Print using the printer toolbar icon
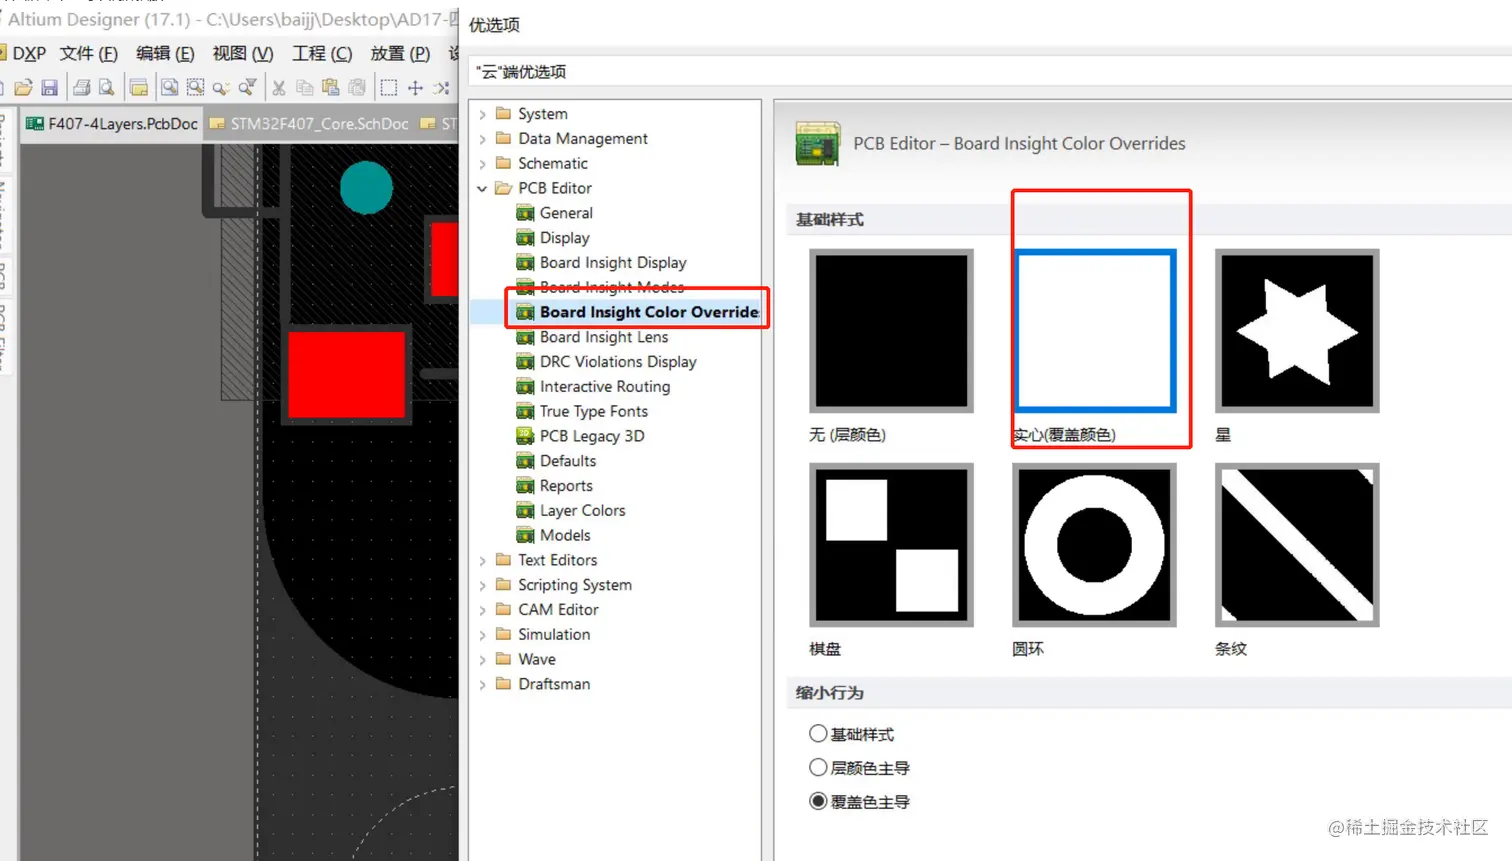Image resolution: width=1512 pixels, height=861 pixels. pyautogui.click(x=82, y=88)
